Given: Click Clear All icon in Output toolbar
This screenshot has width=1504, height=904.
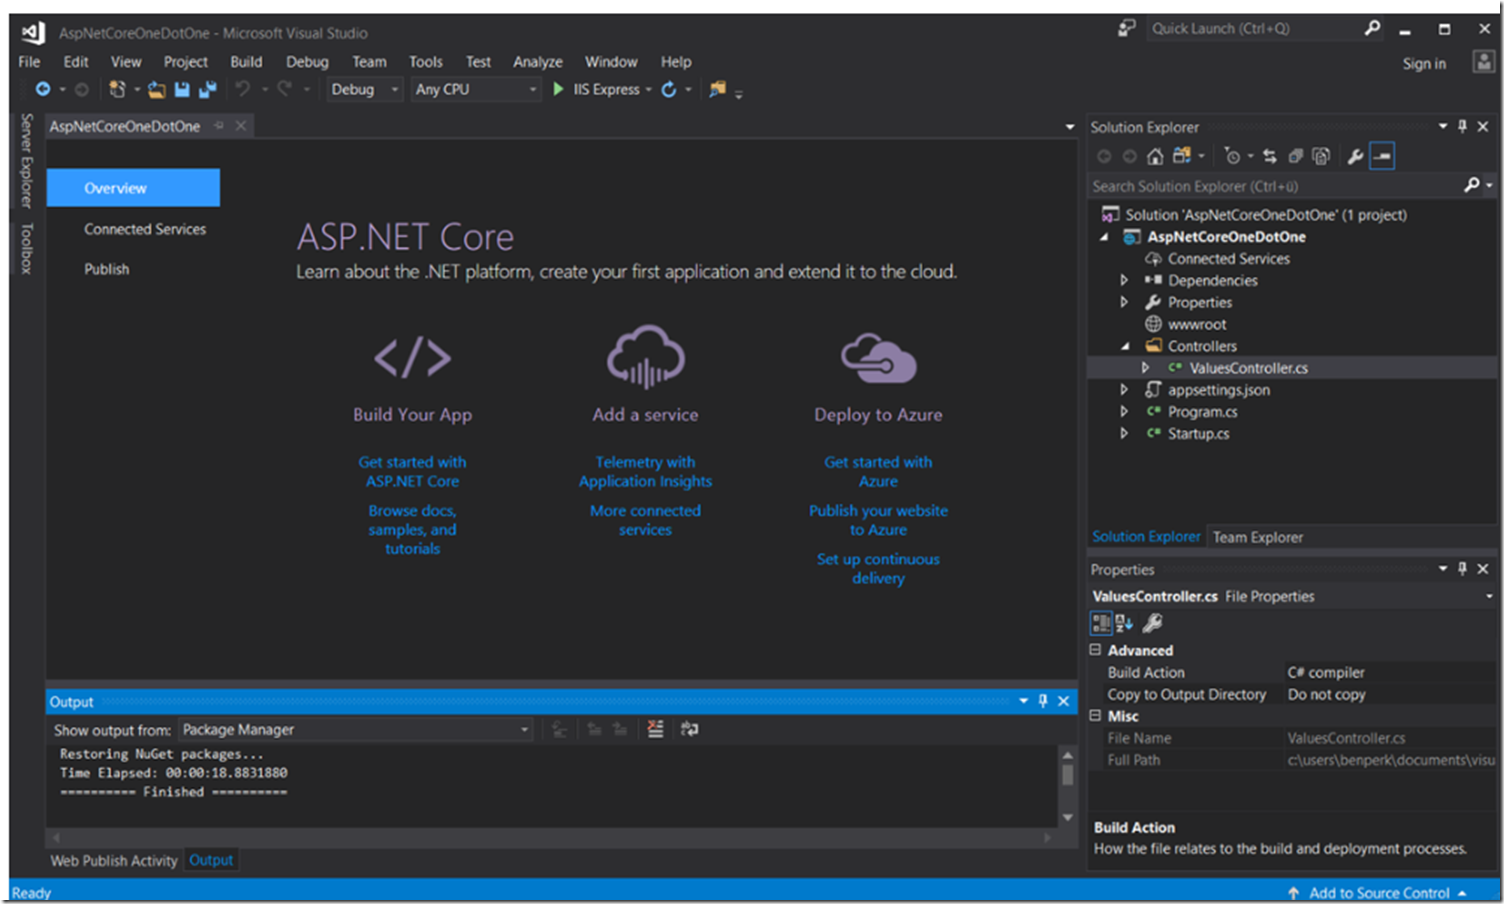Looking at the screenshot, I should [x=655, y=729].
